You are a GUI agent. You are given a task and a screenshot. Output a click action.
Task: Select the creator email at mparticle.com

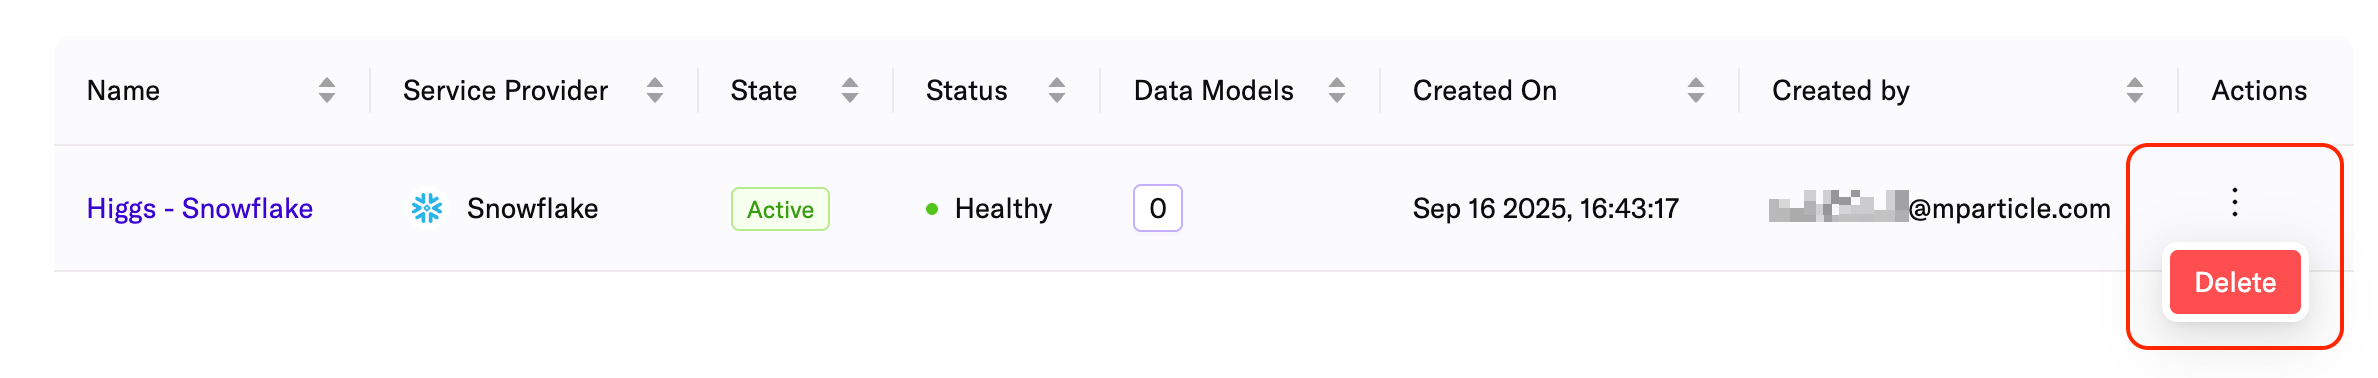[x=1940, y=208]
